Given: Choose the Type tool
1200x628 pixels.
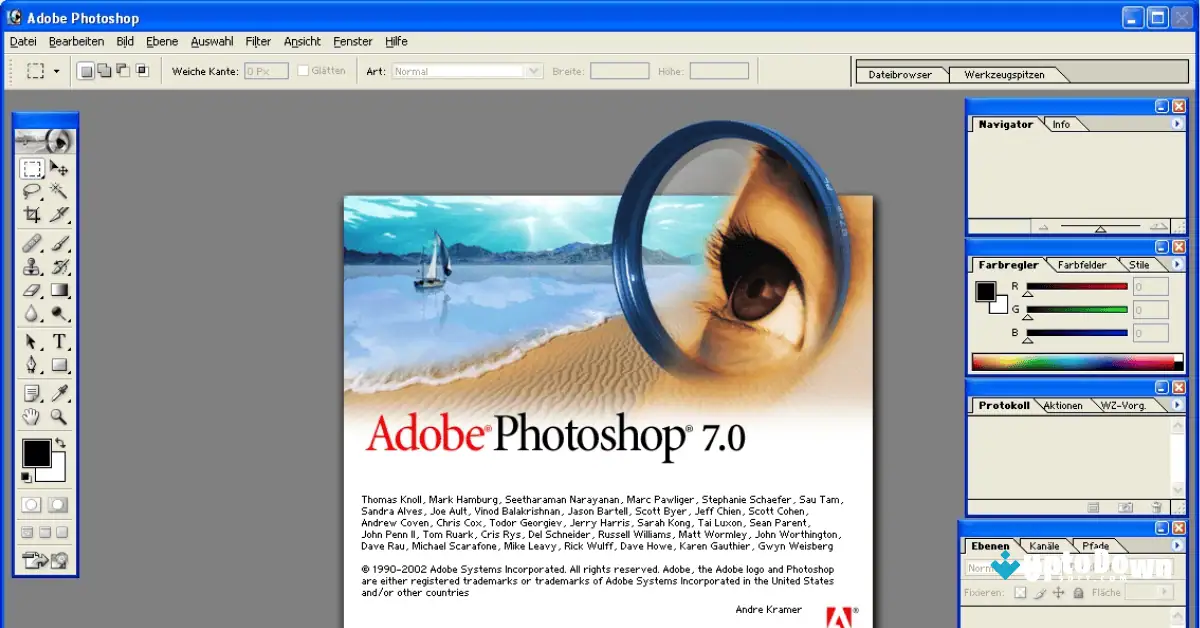Looking at the screenshot, I should click(x=59, y=340).
